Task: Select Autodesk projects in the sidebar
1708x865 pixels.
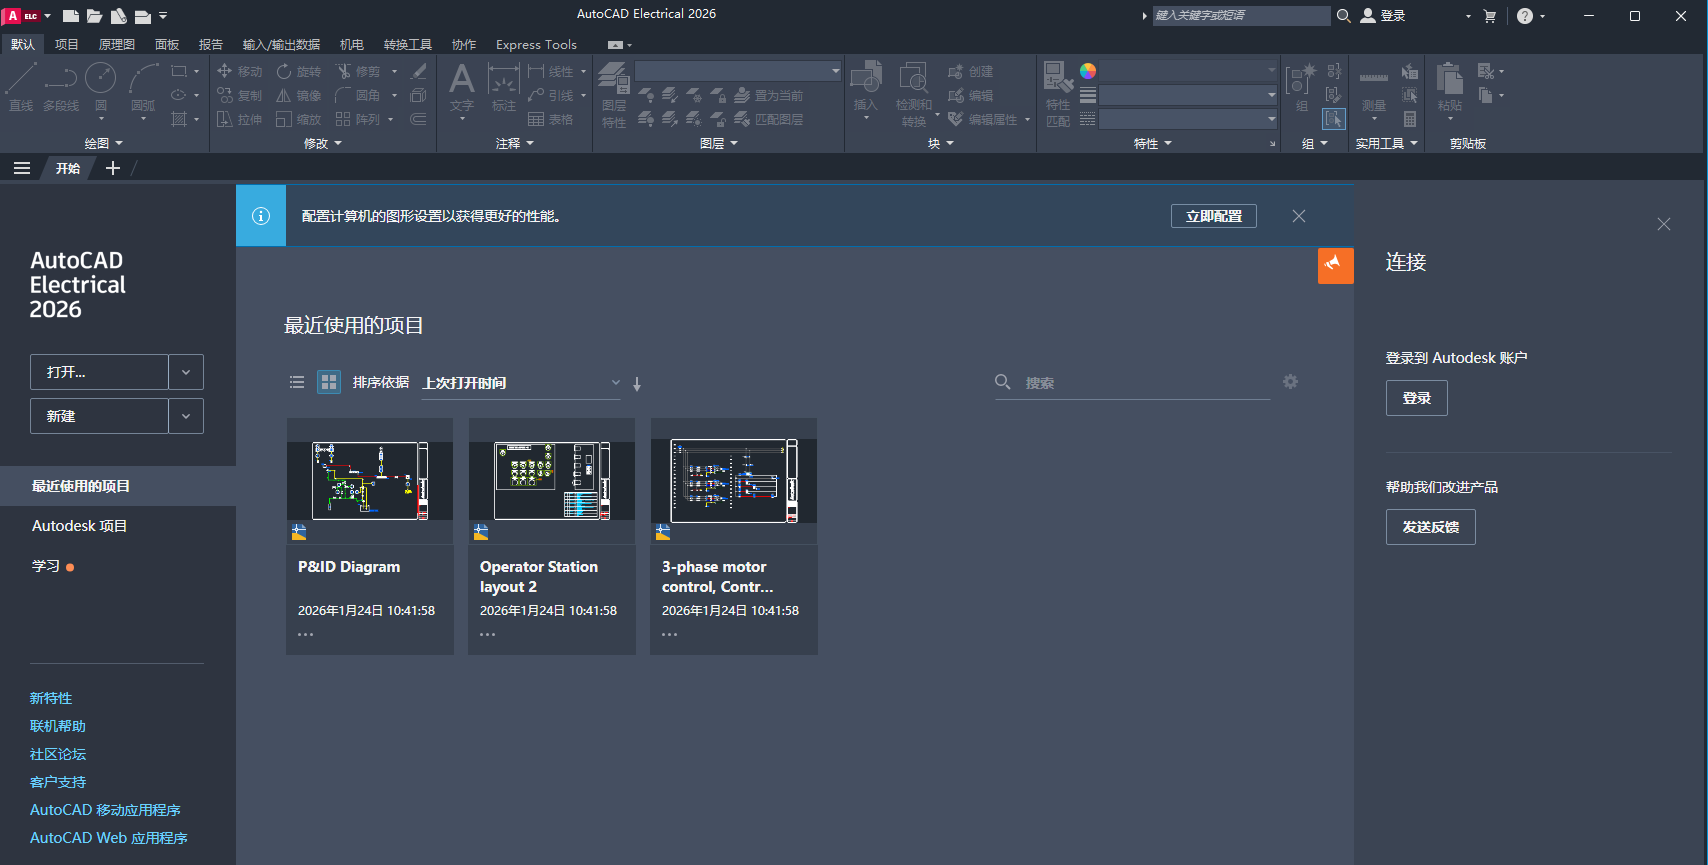Action: pos(79,526)
